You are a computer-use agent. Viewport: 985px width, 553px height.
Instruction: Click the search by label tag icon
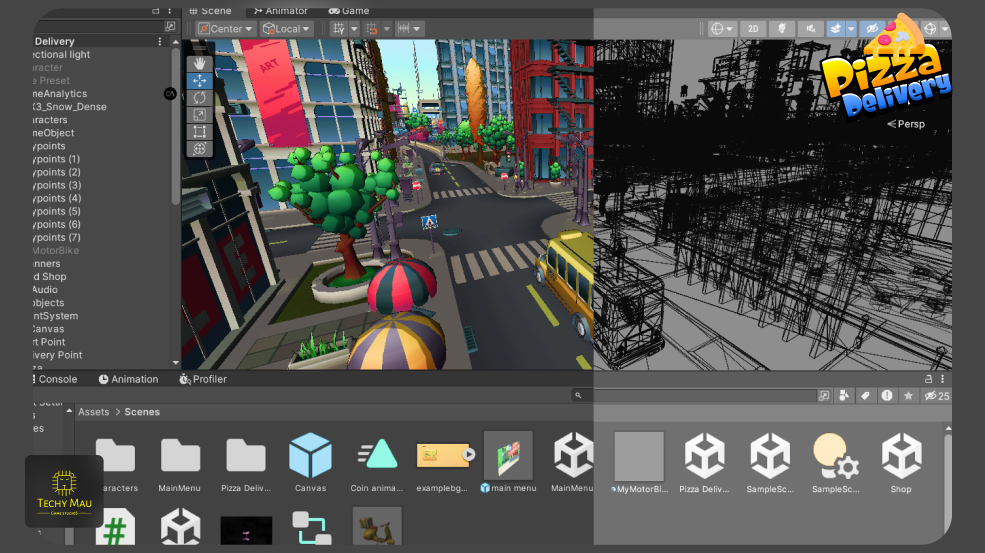(x=865, y=395)
